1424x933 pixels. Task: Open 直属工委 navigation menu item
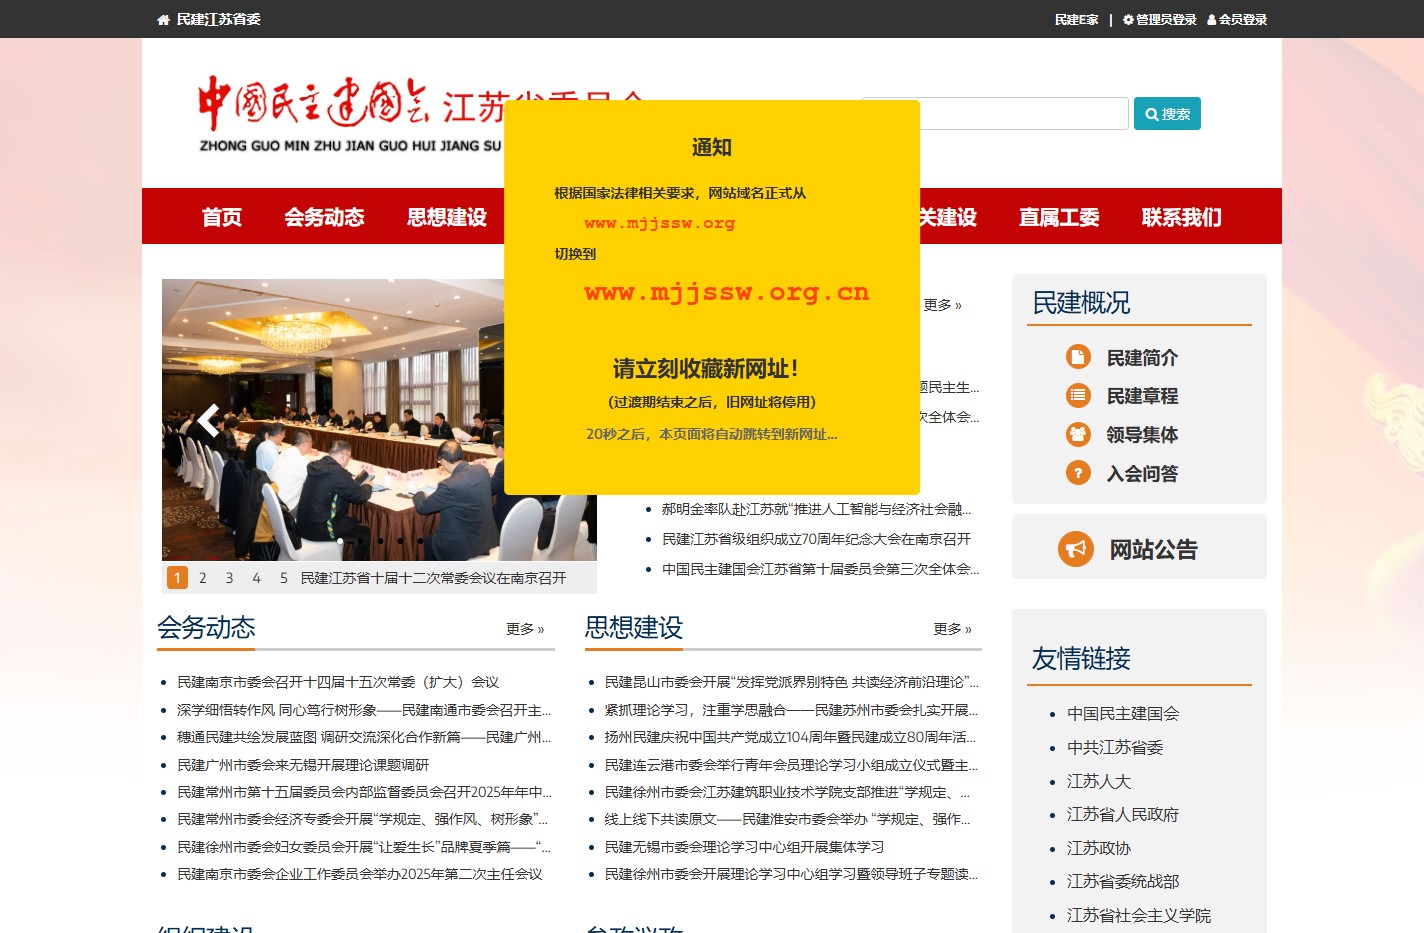point(1059,217)
